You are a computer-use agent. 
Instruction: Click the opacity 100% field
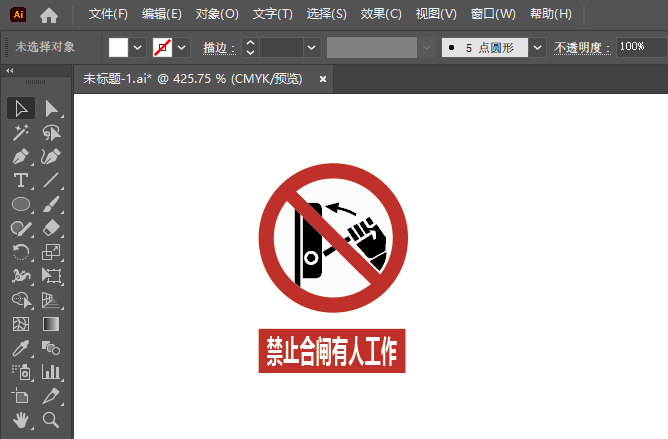(642, 47)
